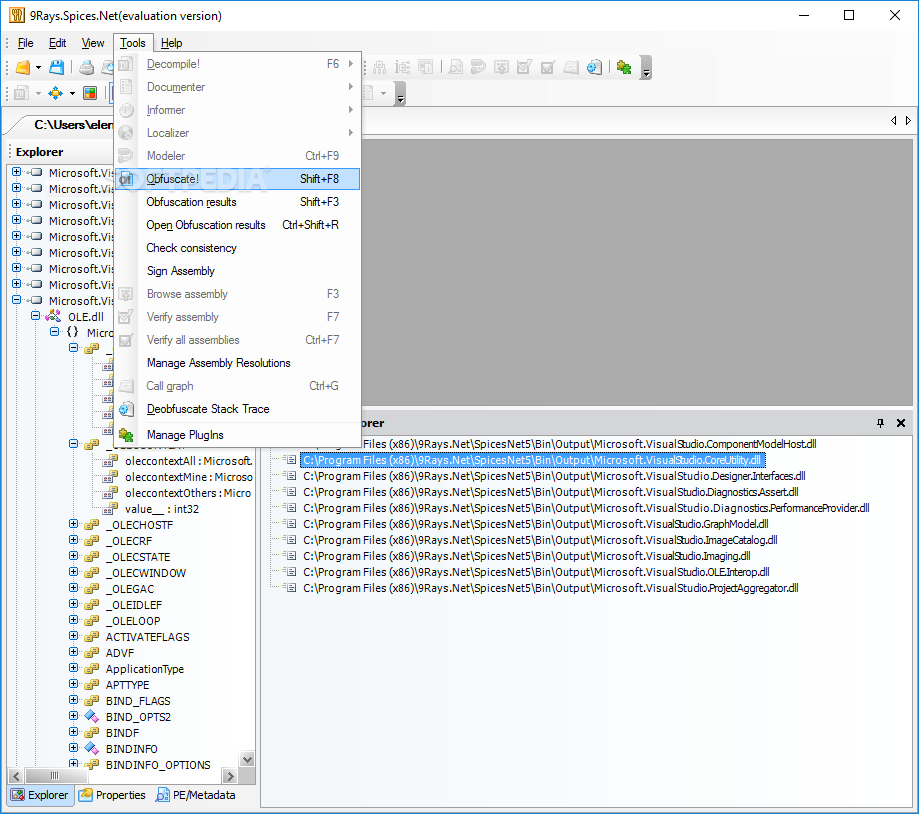Expand Documenter submenu arrow
919x814 pixels.
[x=350, y=87]
